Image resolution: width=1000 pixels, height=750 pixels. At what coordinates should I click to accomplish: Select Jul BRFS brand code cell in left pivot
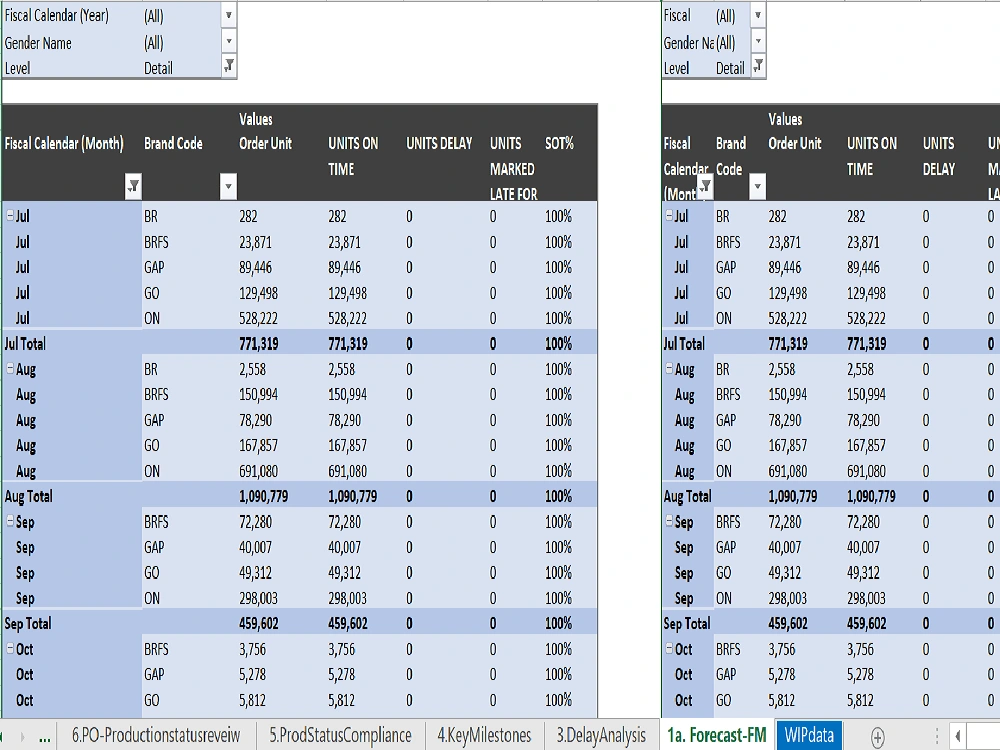pos(156,242)
